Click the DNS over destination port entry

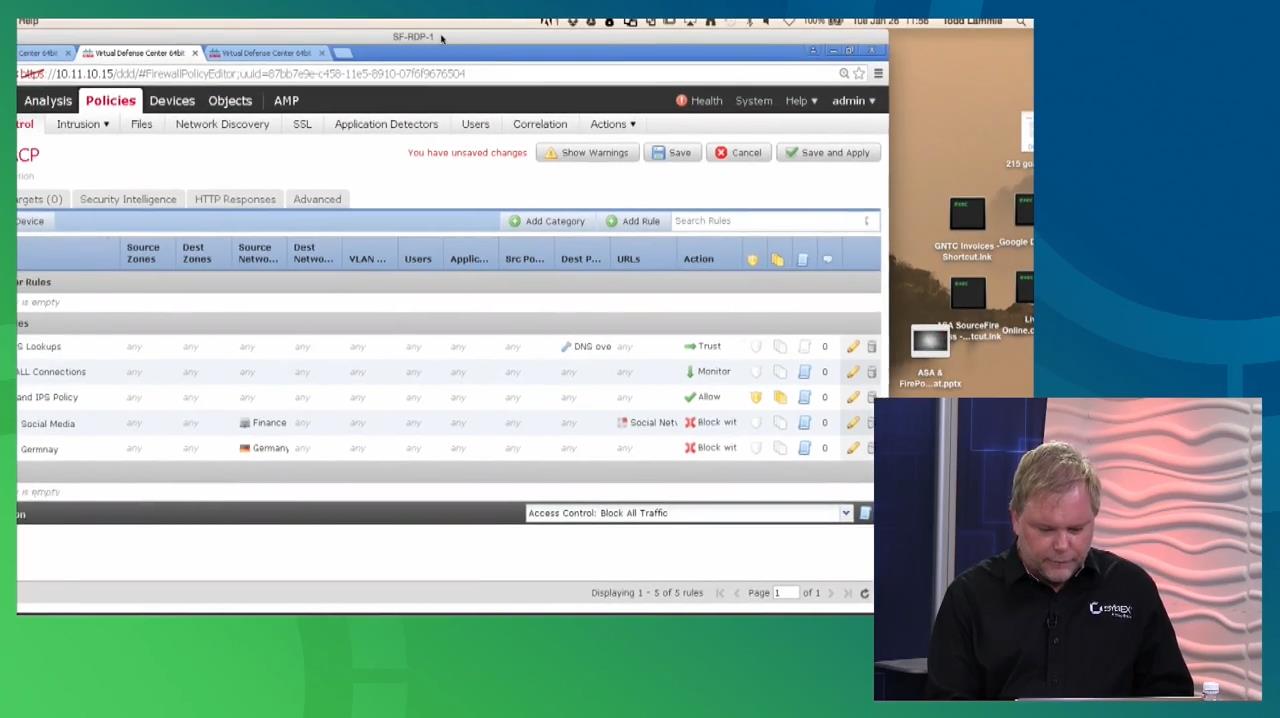coord(586,347)
